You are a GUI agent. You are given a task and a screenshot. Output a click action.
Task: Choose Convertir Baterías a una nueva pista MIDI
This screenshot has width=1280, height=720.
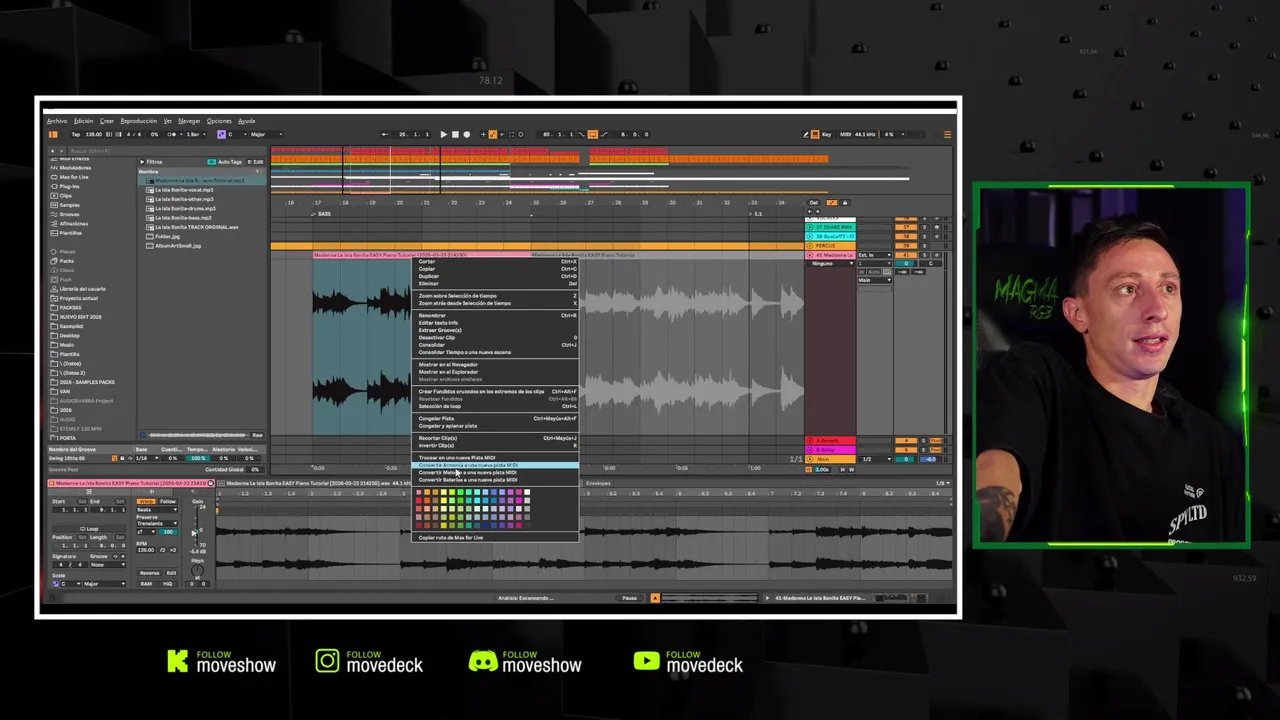click(x=496, y=480)
